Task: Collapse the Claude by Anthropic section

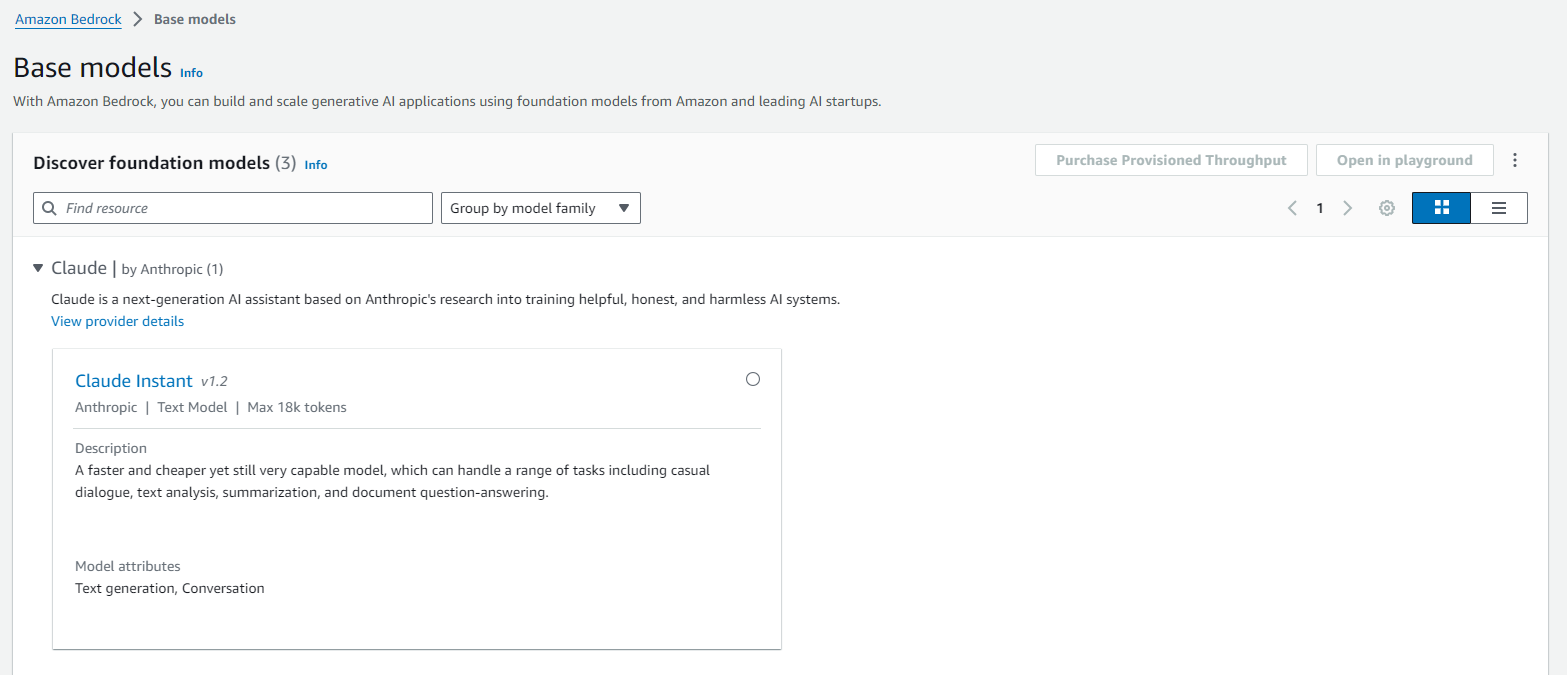Action: click(38, 268)
